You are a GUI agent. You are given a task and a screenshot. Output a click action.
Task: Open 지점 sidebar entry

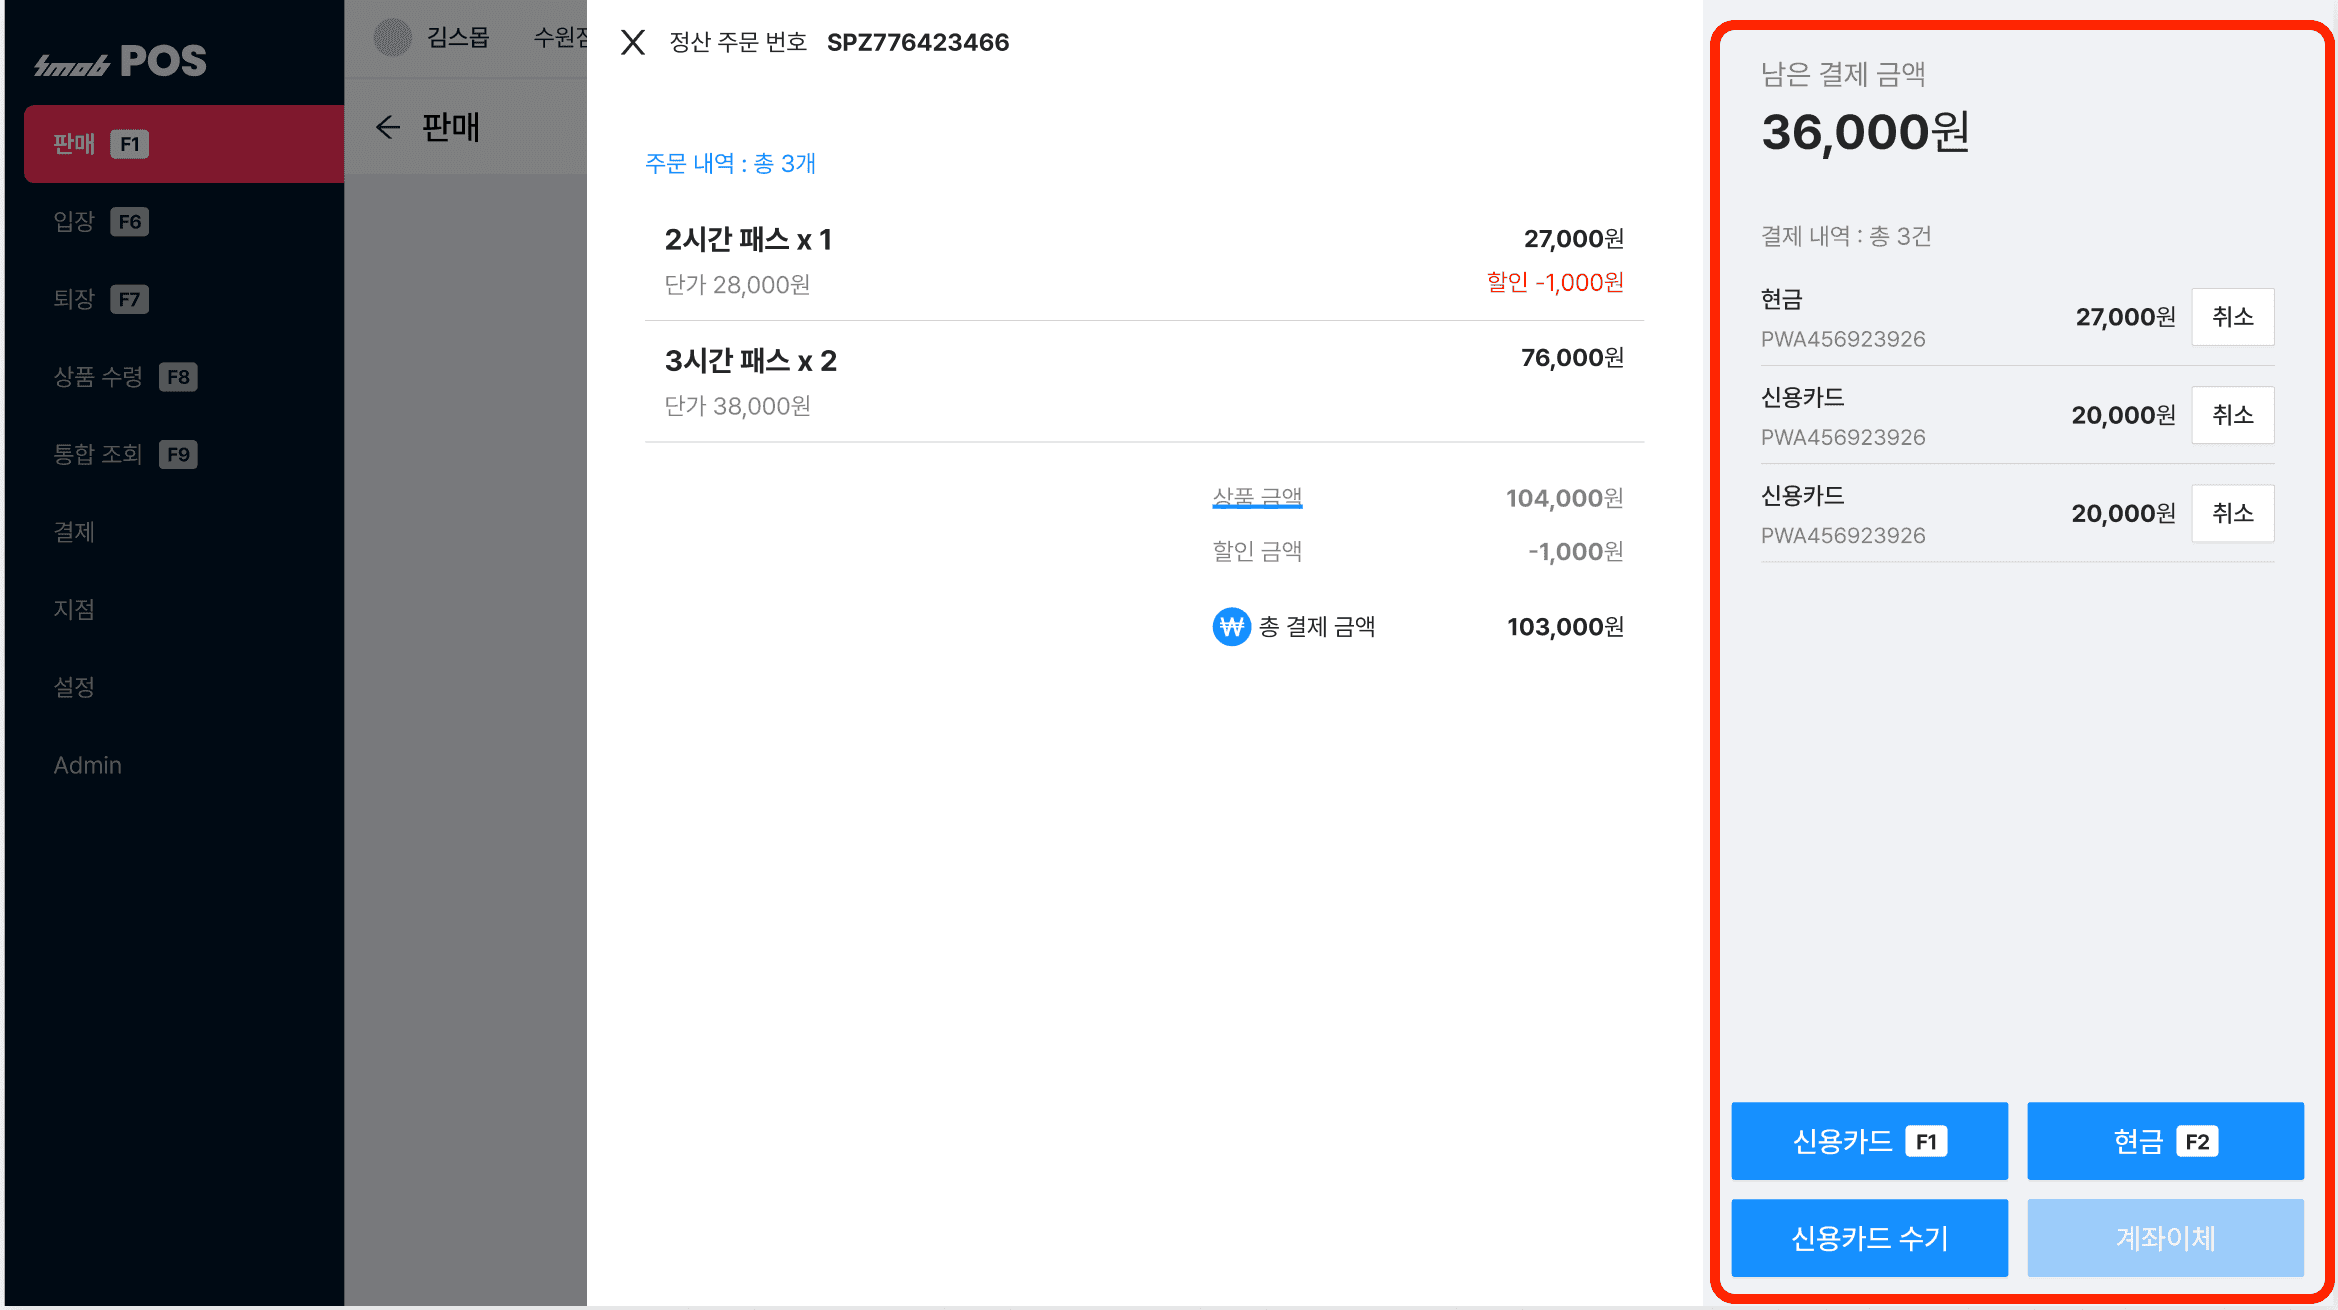[x=74, y=609]
